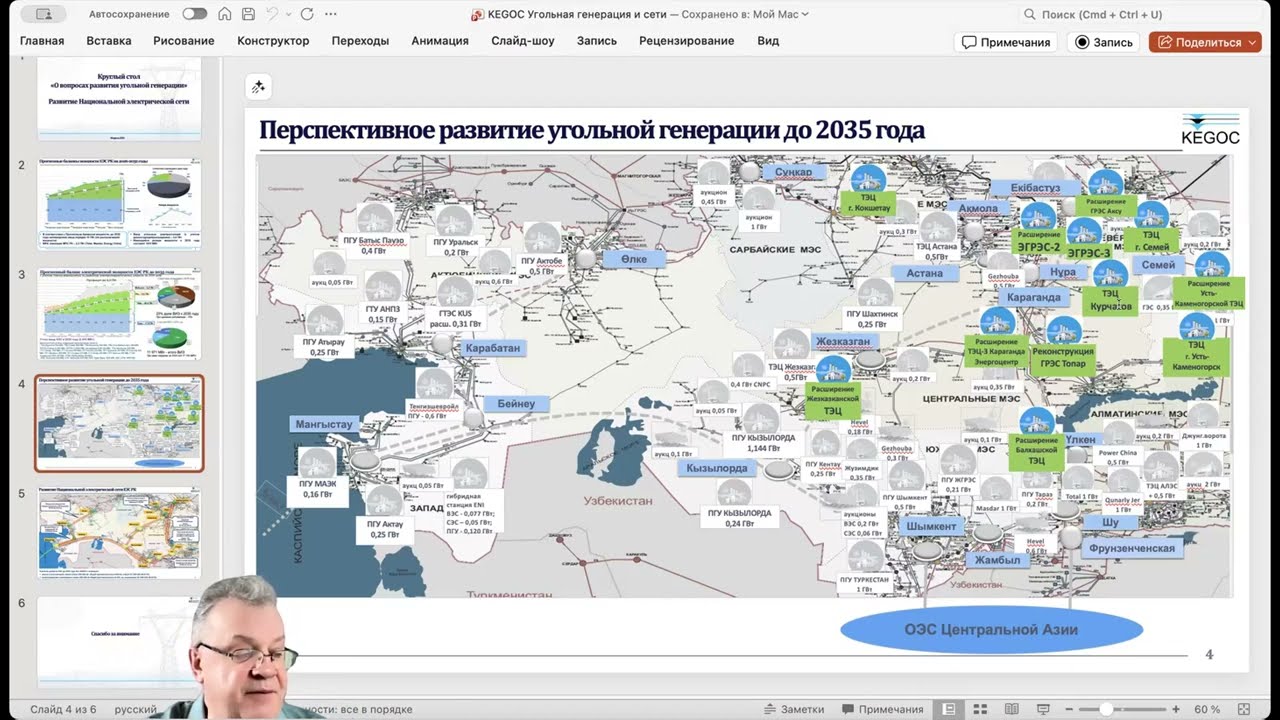Click the Өлке label on the map

[x=633, y=259]
